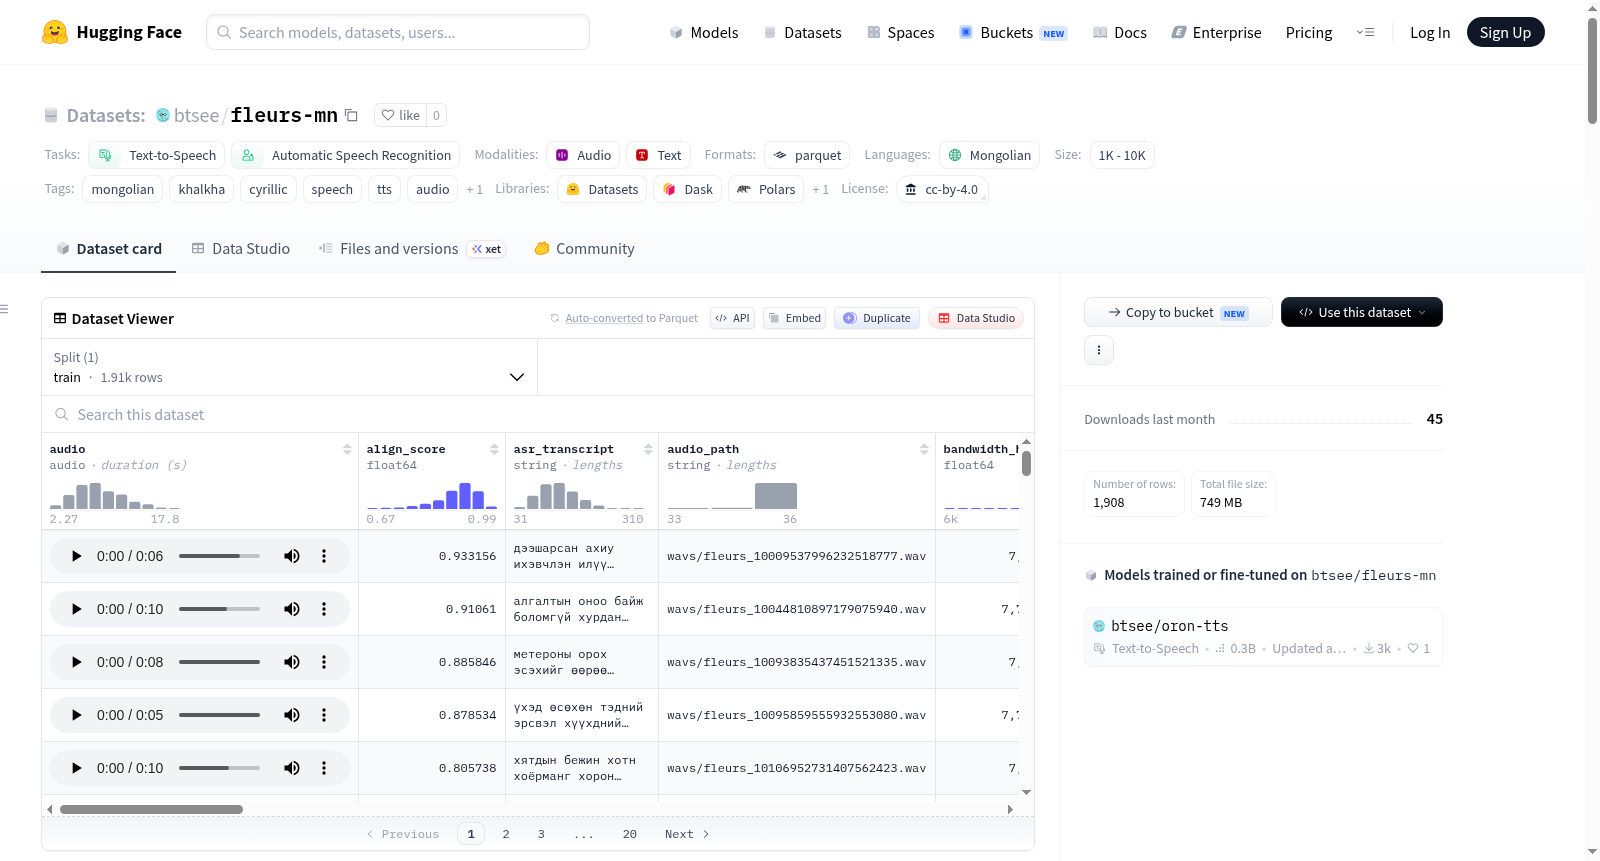Click the table horizontal scrollbar
This screenshot has height=861, width=1600.
click(x=151, y=809)
